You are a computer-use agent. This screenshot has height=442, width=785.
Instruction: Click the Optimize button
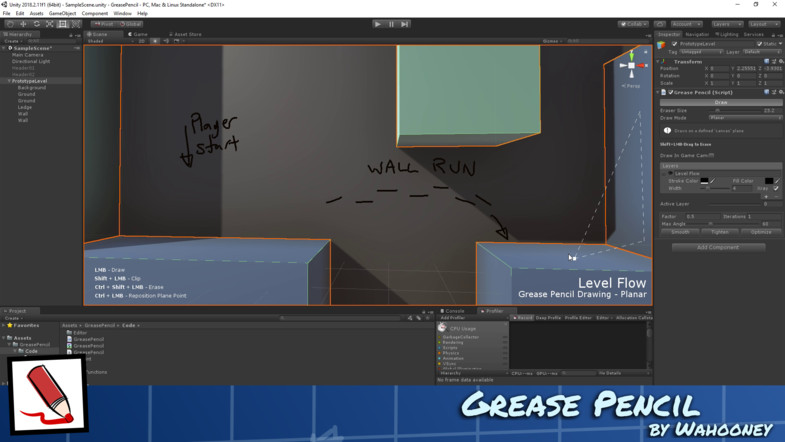tap(761, 232)
